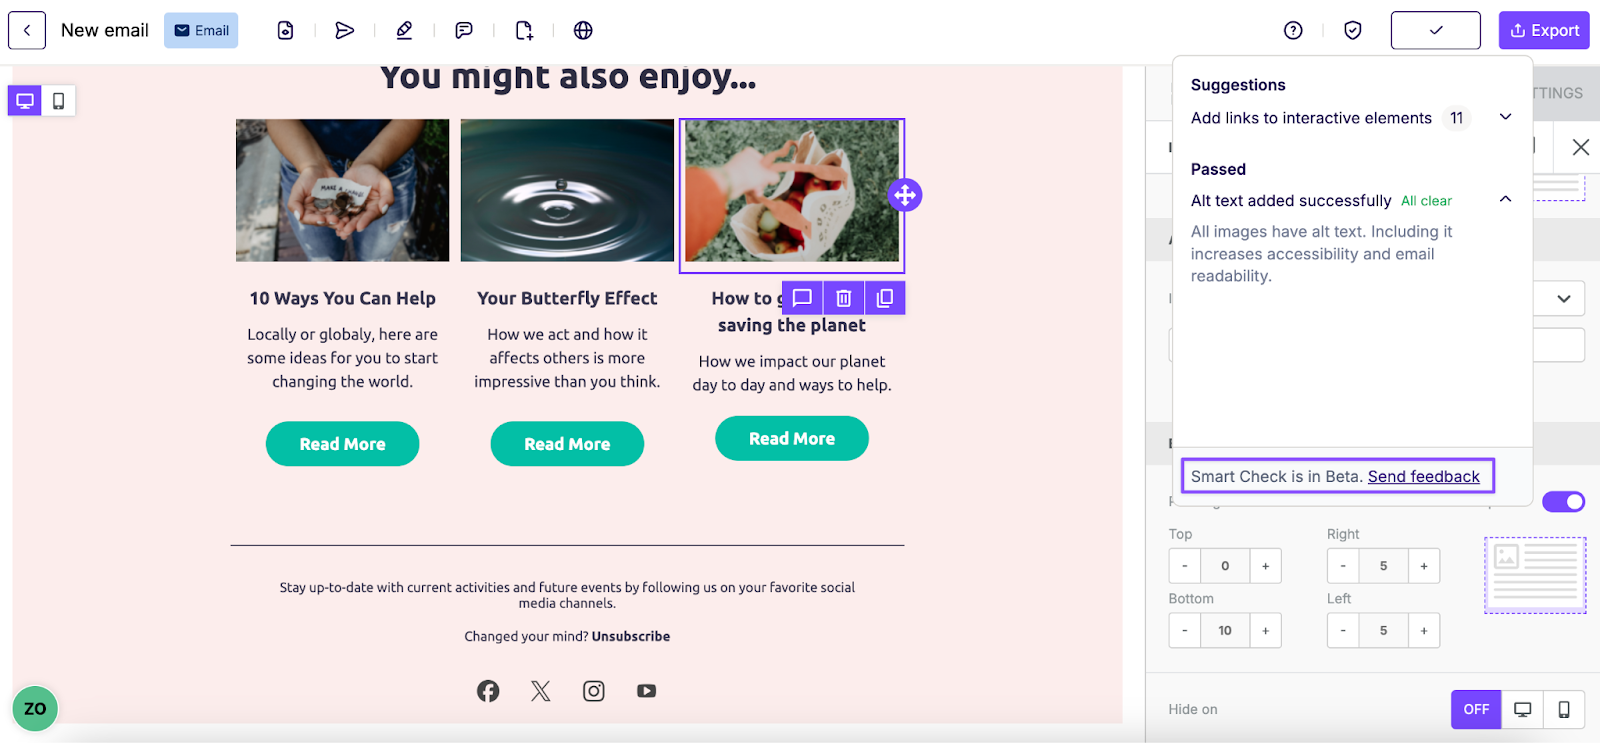Switch to mobile preview mode
This screenshot has height=743, width=1600.
(59, 101)
